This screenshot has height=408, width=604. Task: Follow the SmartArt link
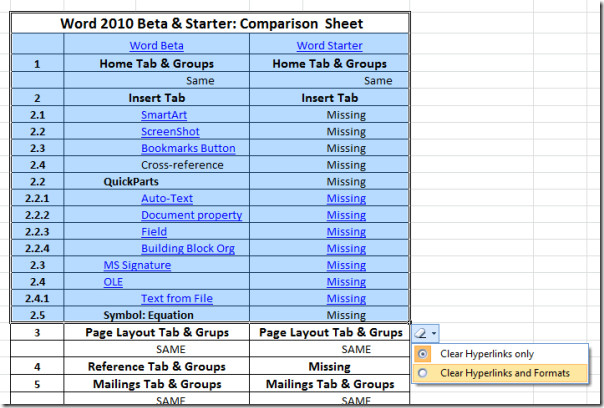(164, 115)
